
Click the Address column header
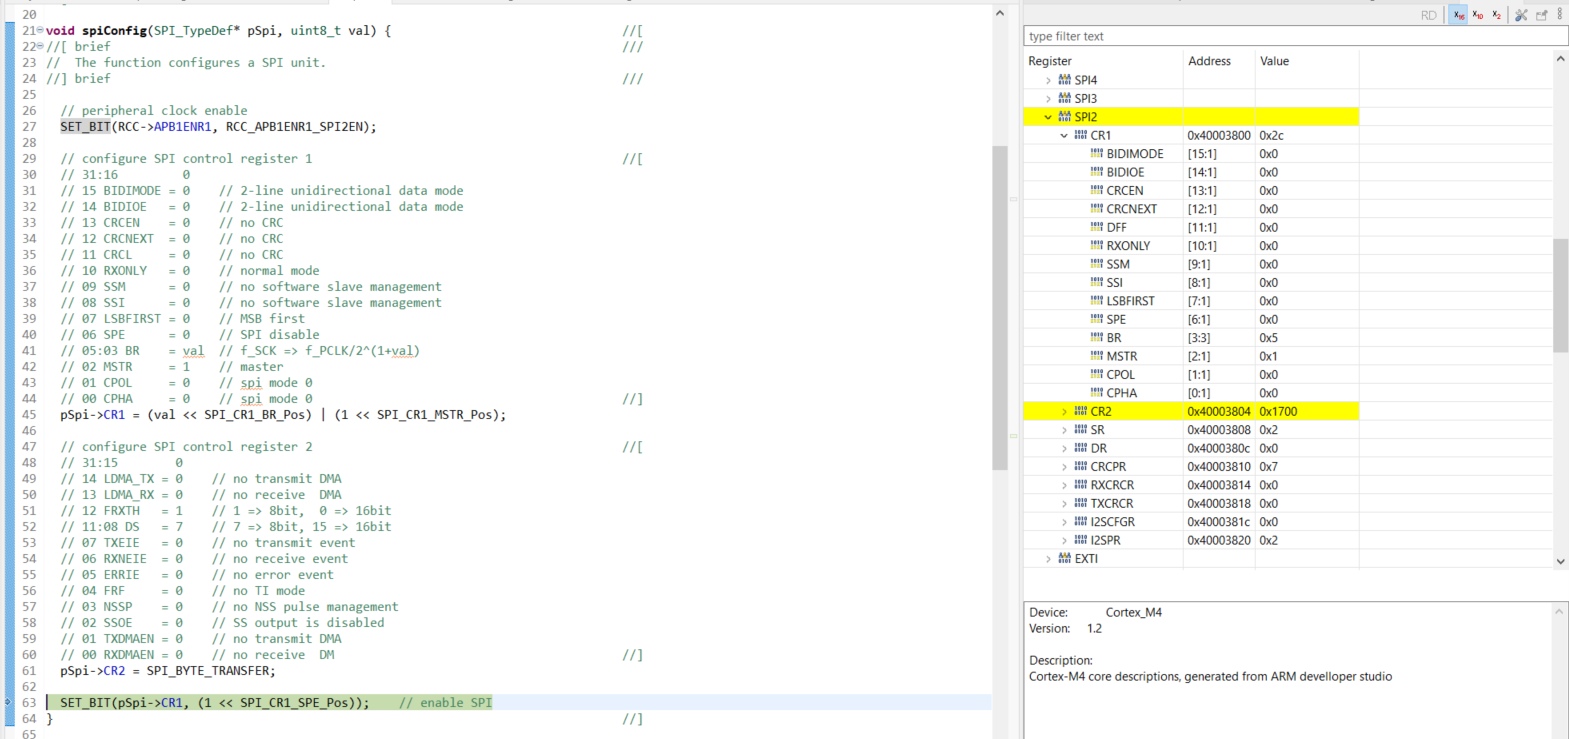pyautogui.click(x=1219, y=61)
